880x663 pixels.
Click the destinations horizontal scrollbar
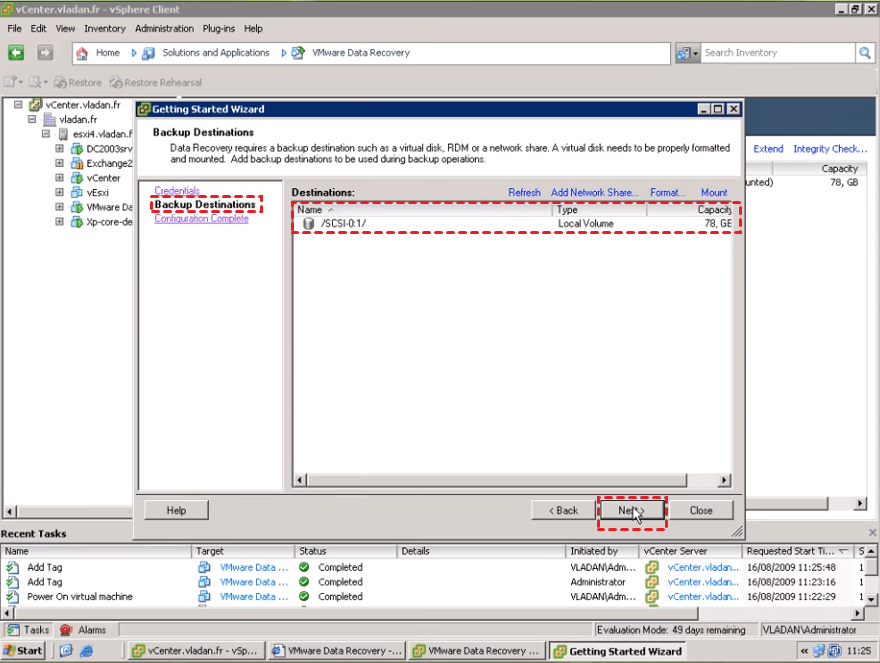pyautogui.click(x=512, y=480)
